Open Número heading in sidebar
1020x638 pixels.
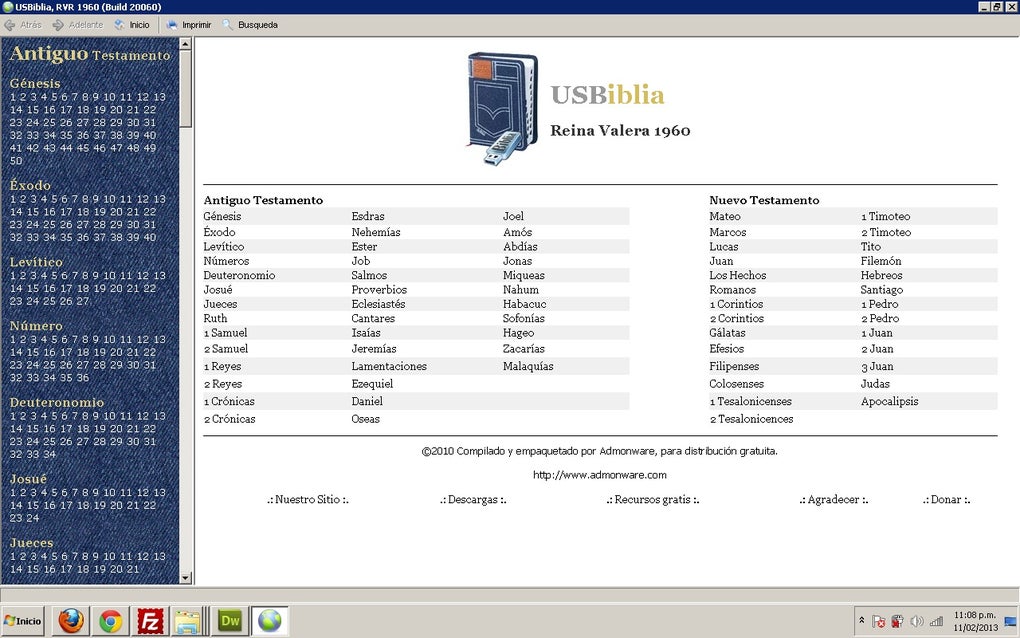point(36,326)
